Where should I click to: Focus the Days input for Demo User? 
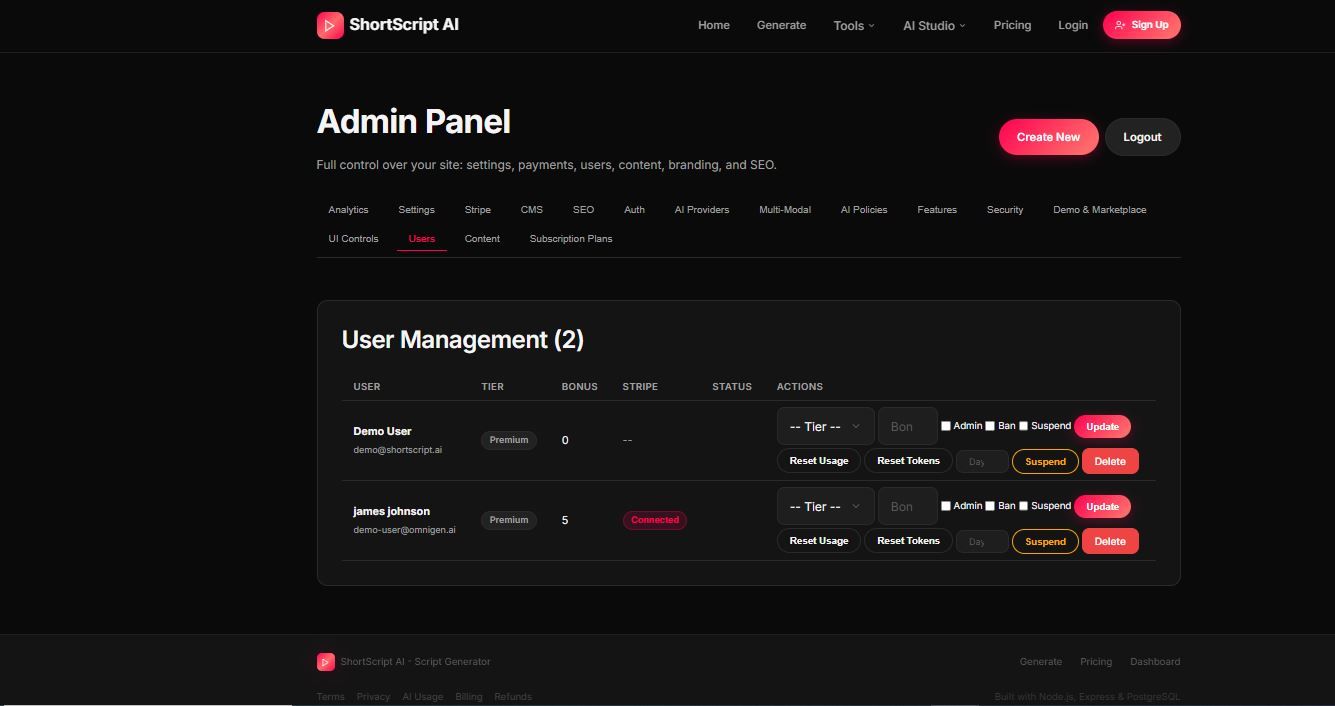(x=981, y=462)
